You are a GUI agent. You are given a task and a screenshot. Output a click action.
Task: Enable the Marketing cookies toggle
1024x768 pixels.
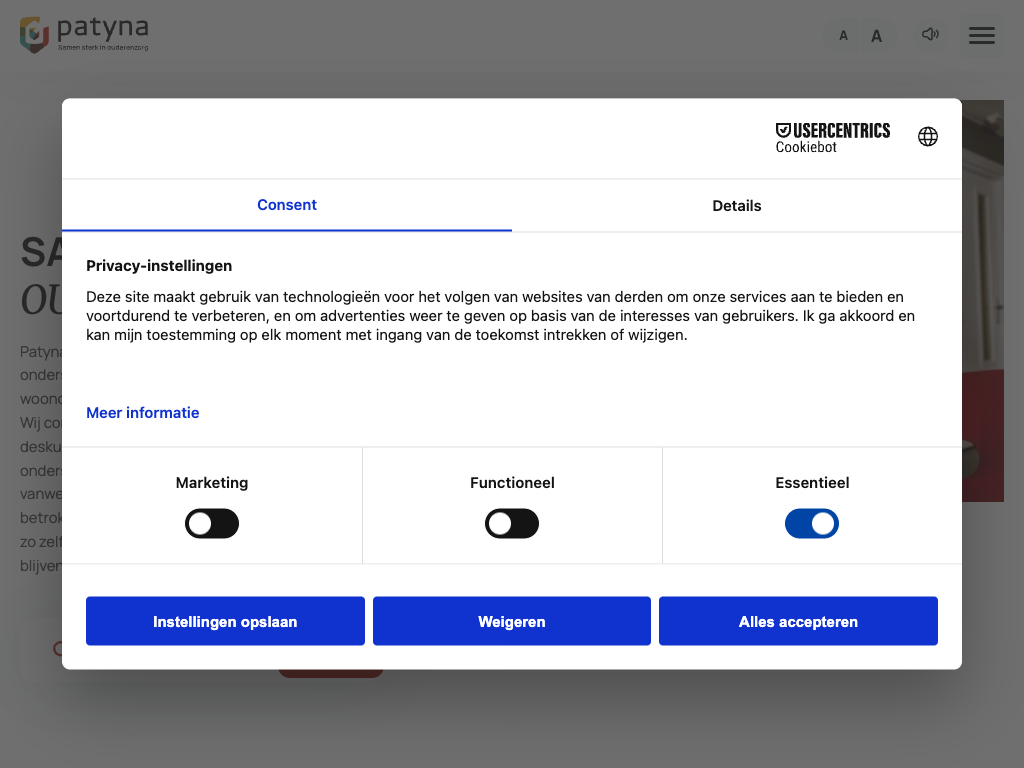point(212,524)
